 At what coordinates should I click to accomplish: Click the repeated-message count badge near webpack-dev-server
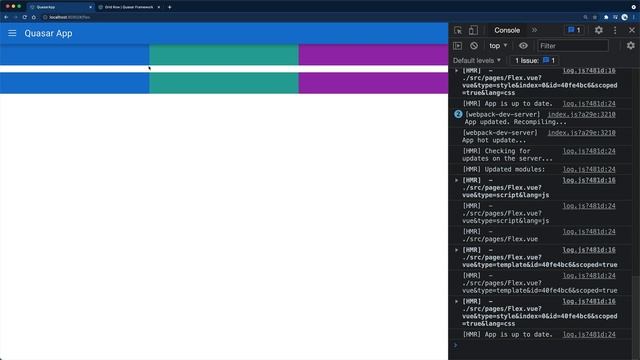tap(458, 114)
